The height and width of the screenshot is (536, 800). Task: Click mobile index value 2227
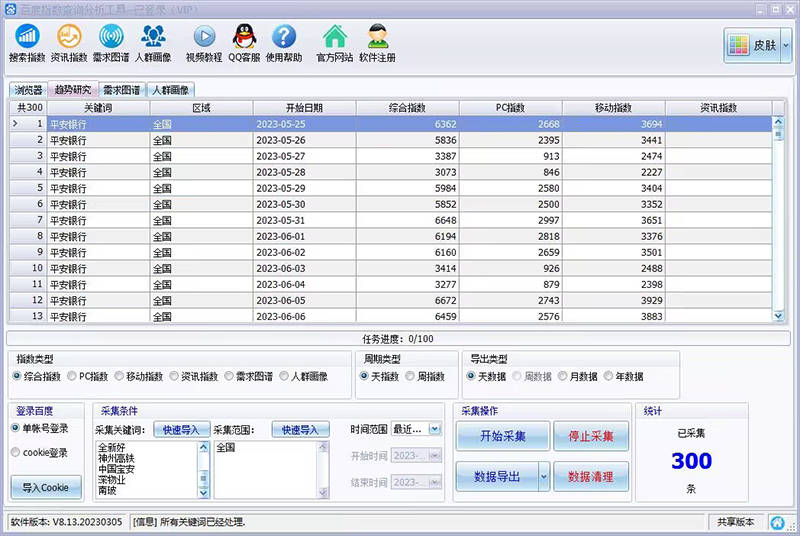(x=652, y=172)
